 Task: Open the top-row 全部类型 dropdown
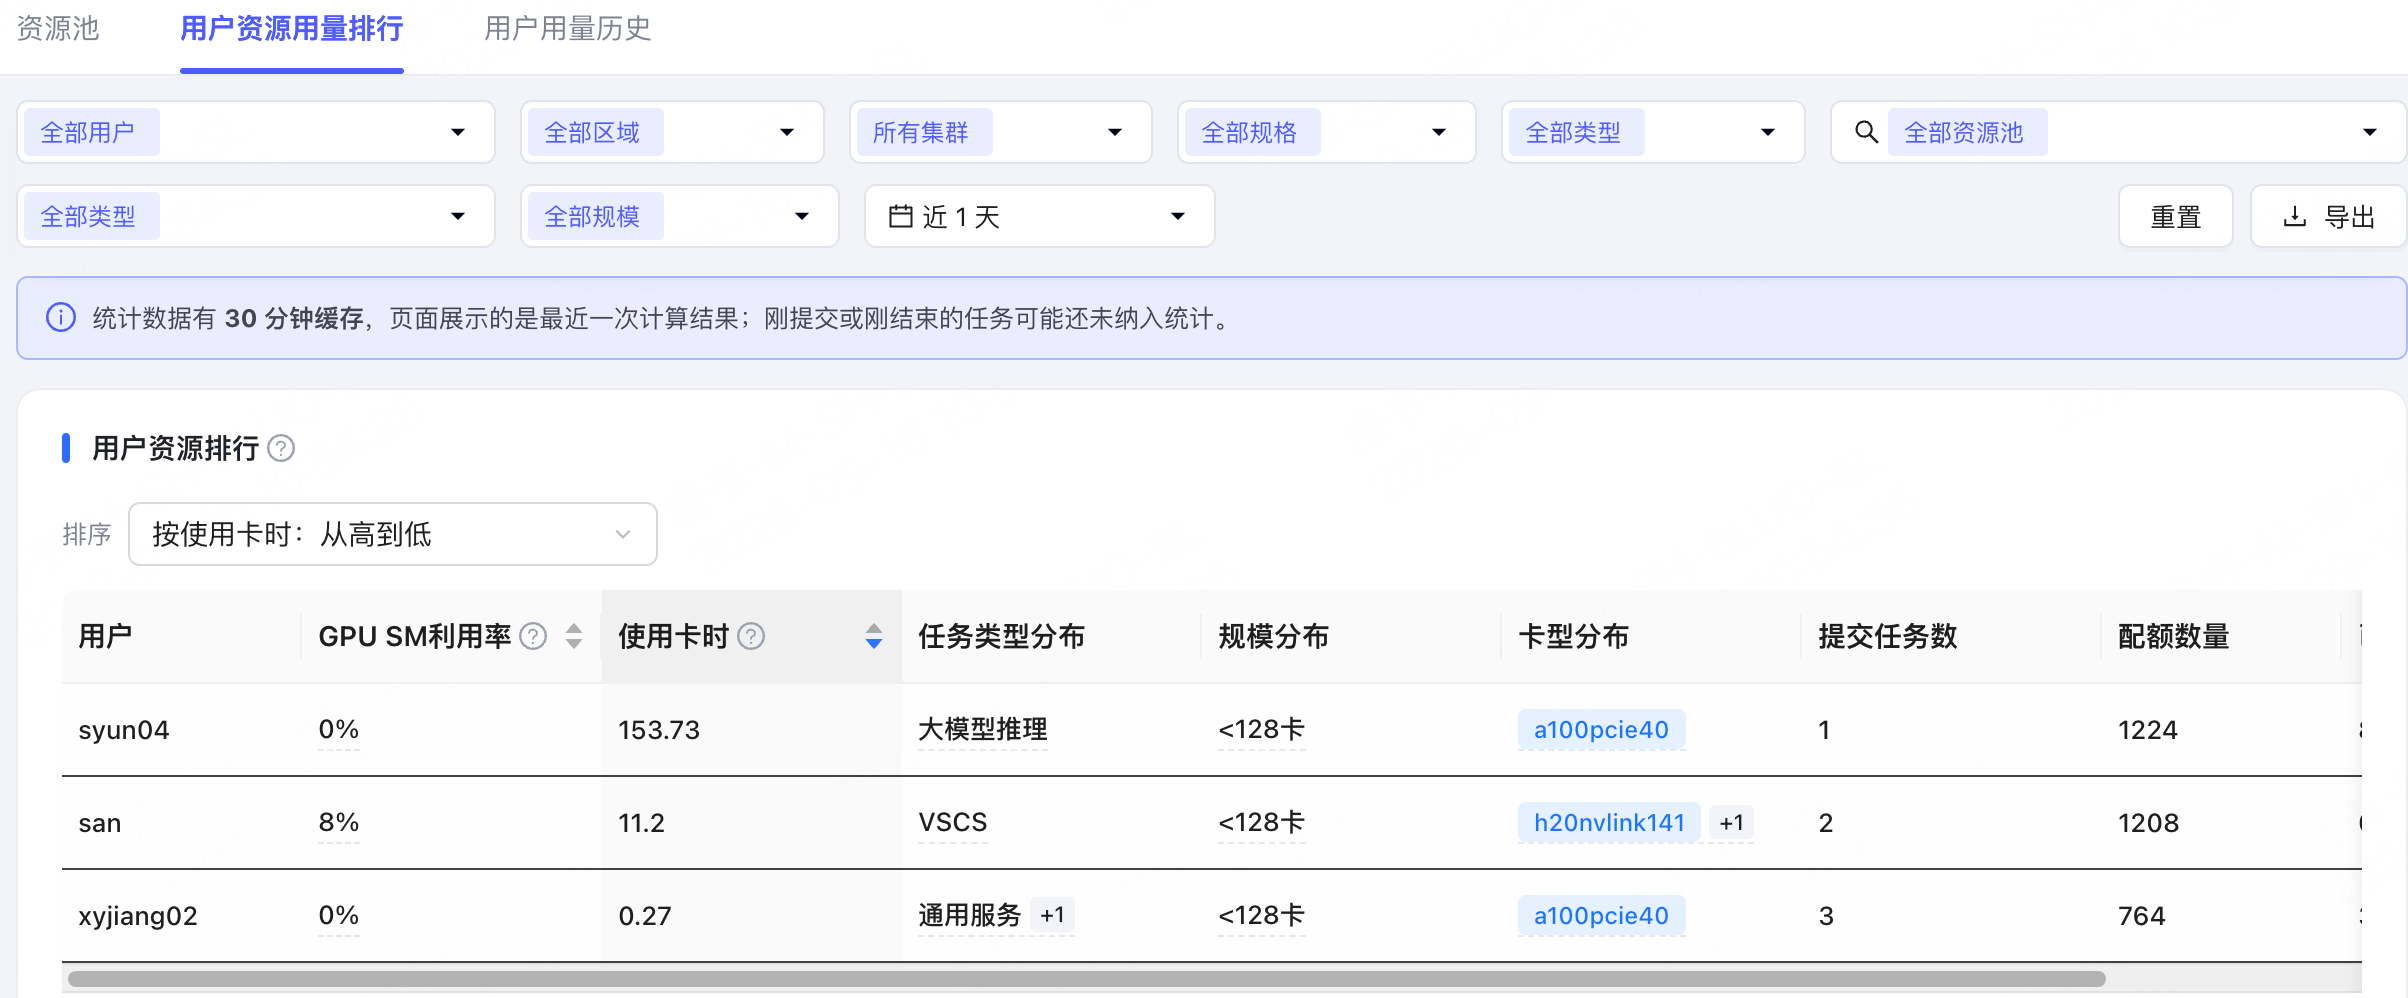pos(1653,132)
